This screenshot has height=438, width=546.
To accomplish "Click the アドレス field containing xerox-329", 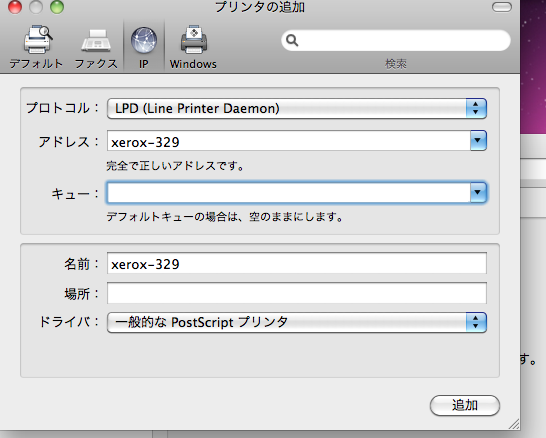I will point(289,141).
